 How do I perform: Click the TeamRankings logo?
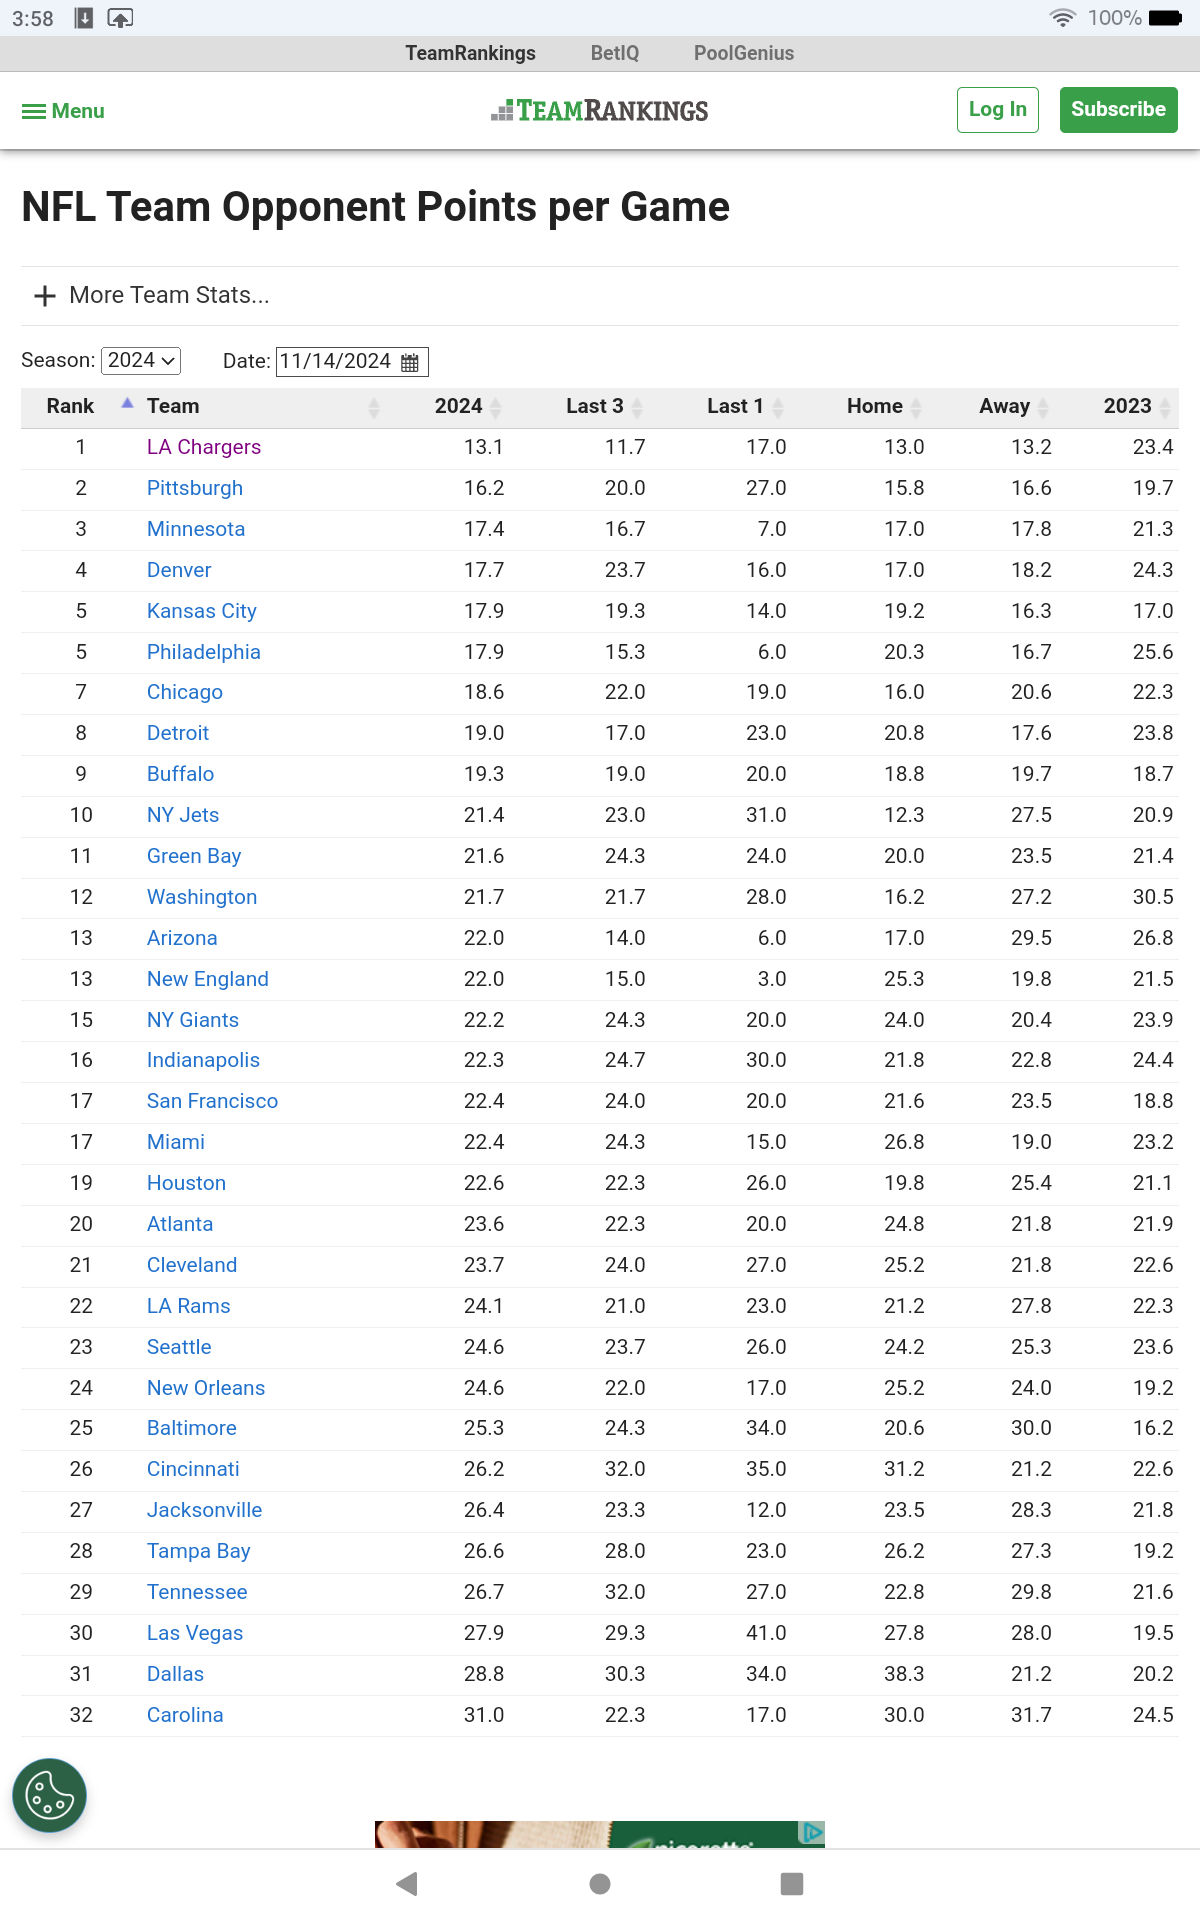[600, 111]
